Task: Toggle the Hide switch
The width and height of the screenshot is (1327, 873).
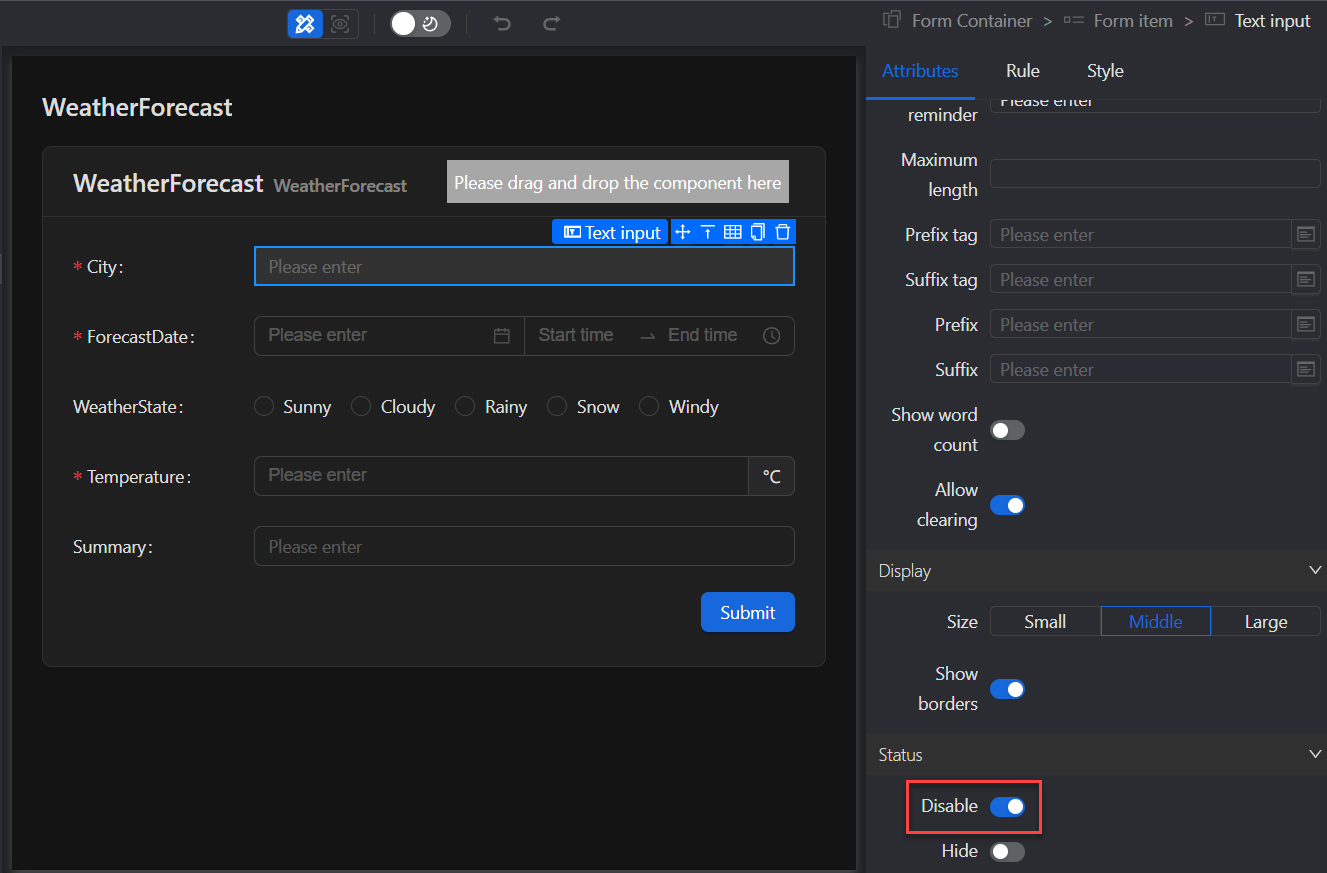Action: pyautogui.click(x=1007, y=851)
